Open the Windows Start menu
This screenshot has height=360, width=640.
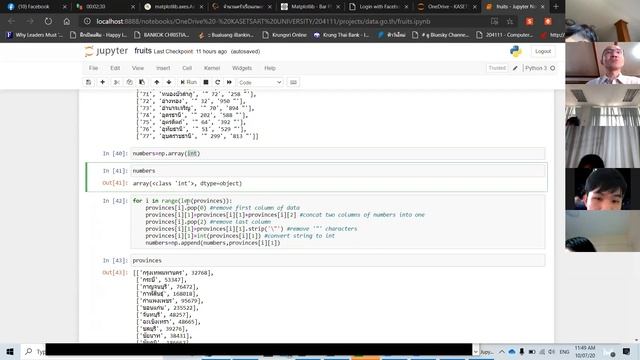coord(10,351)
